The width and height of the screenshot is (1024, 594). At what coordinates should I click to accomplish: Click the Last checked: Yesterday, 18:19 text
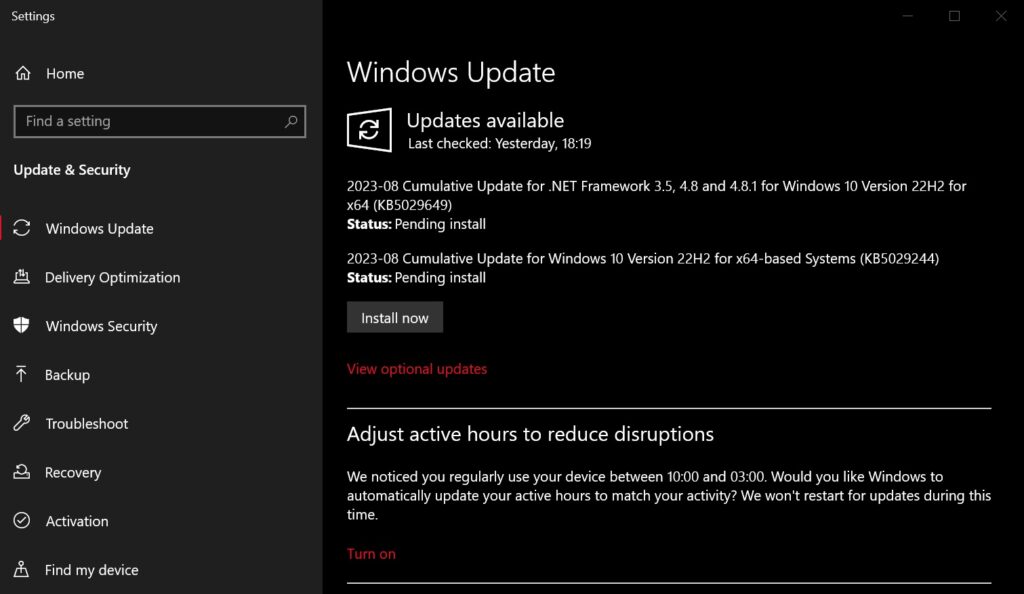500,144
